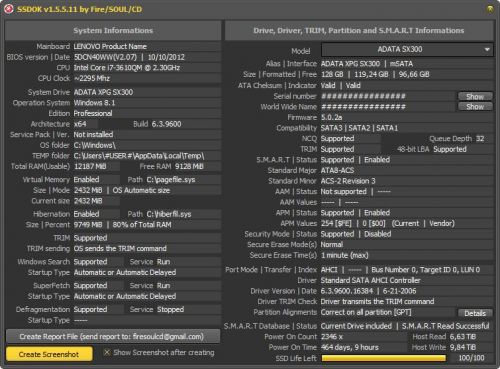This screenshot has width=500, height=369.
Task: Click the SSD Life Left progress bar
Action: pos(383,358)
